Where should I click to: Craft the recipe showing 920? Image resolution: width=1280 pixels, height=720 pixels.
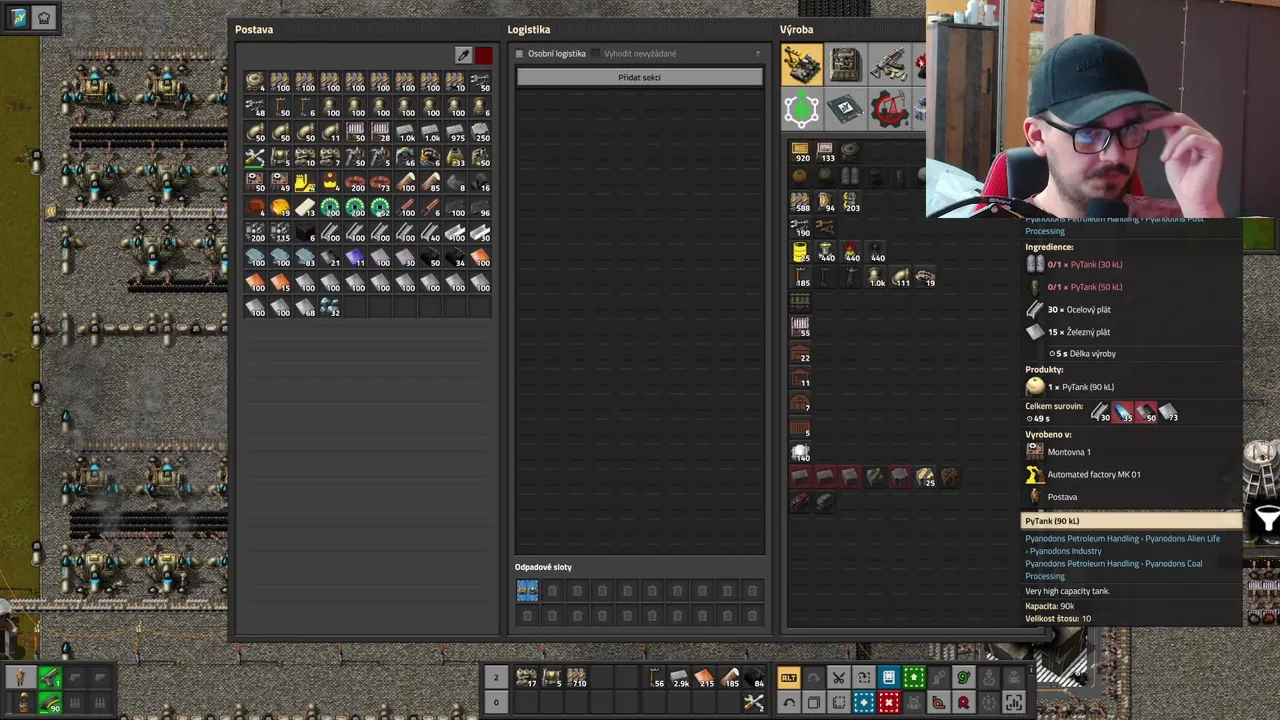click(x=800, y=152)
